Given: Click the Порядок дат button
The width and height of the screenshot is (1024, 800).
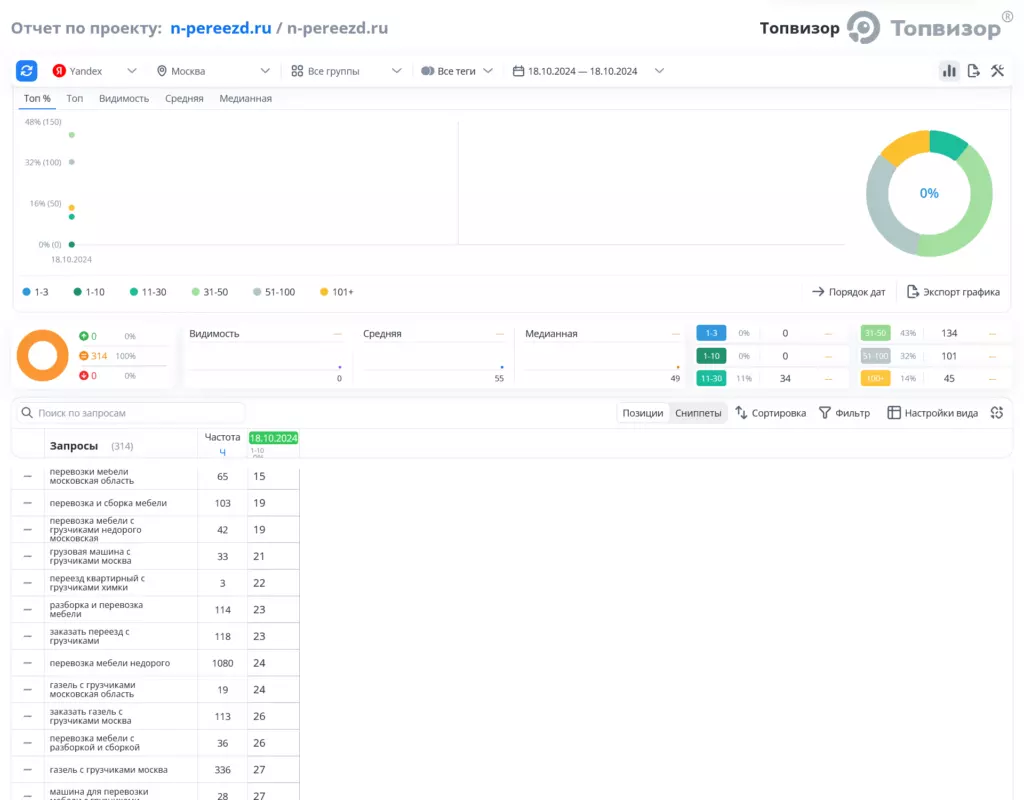Looking at the screenshot, I should coord(848,292).
